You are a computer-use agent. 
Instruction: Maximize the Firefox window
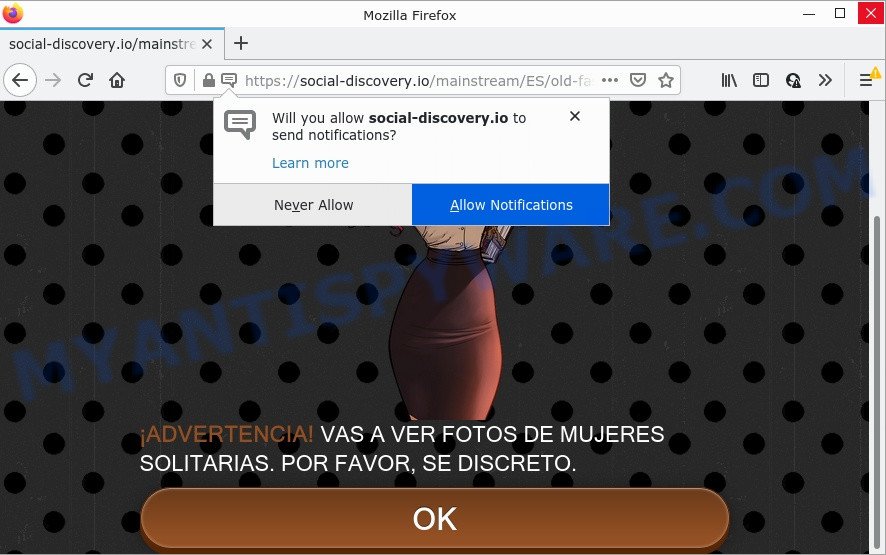click(x=840, y=14)
